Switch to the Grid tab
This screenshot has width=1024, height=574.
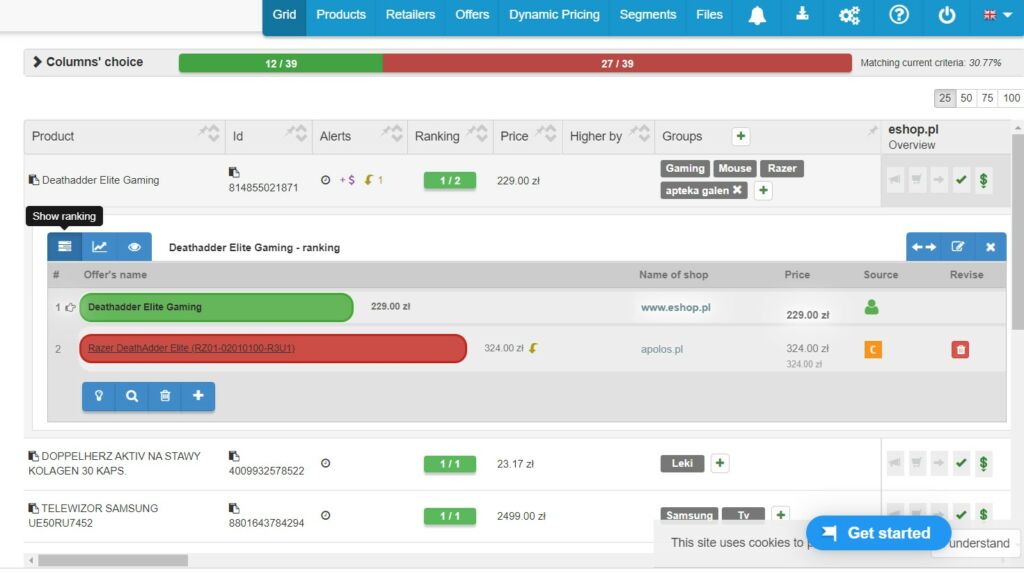pos(284,14)
